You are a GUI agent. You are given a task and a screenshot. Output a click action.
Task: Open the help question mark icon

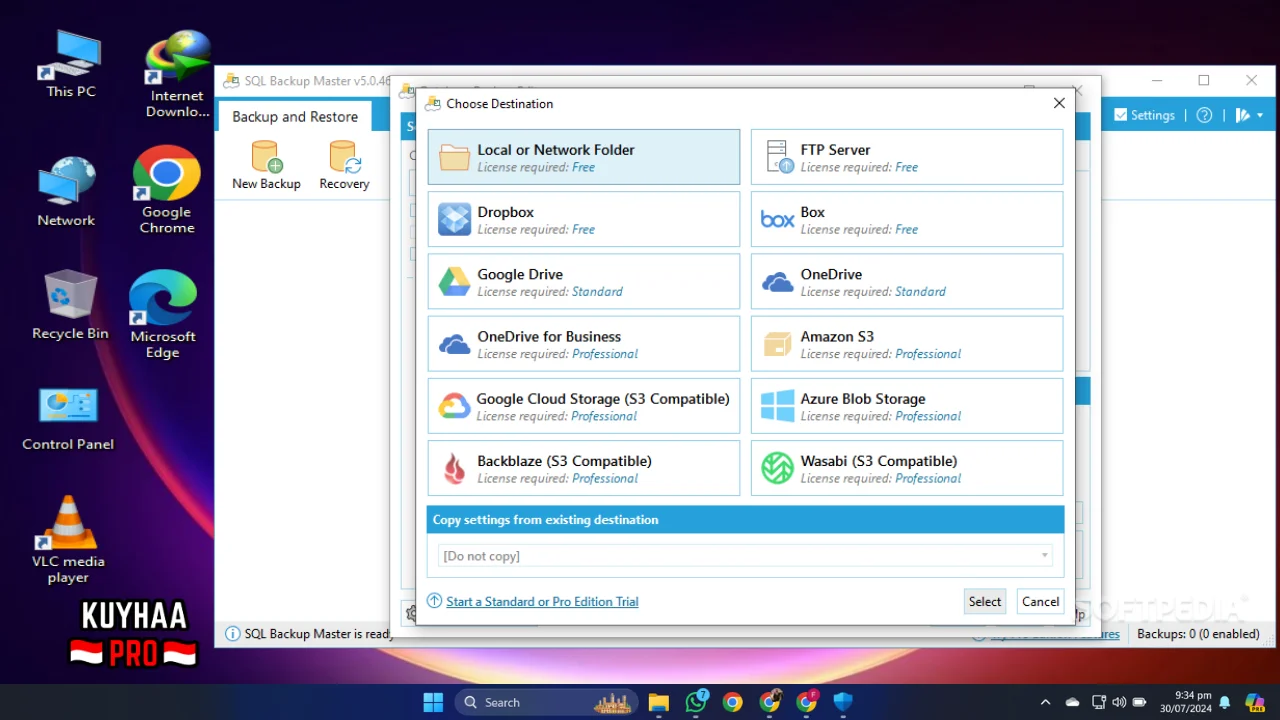click(1204, 115)
